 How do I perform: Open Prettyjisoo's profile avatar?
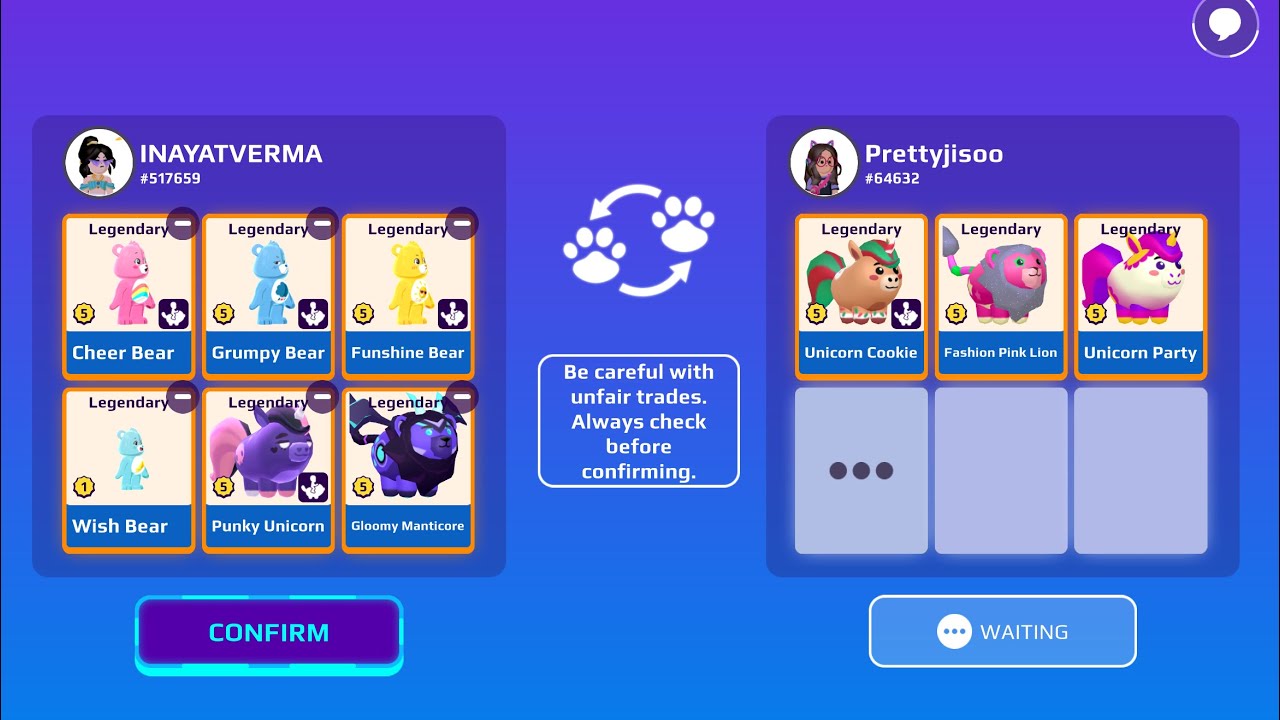coord(824,162)
